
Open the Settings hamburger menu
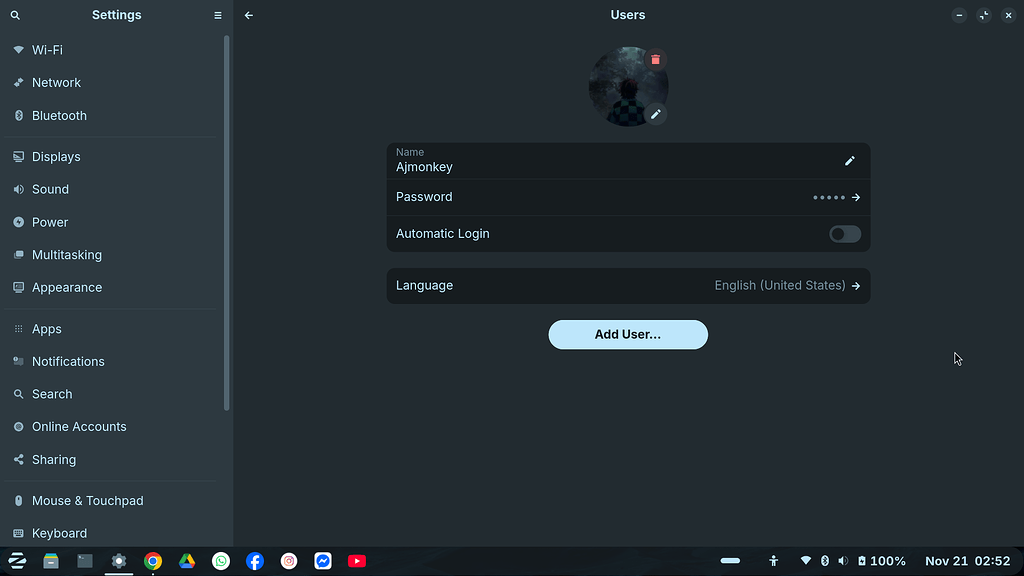click(x=218, y=15)
